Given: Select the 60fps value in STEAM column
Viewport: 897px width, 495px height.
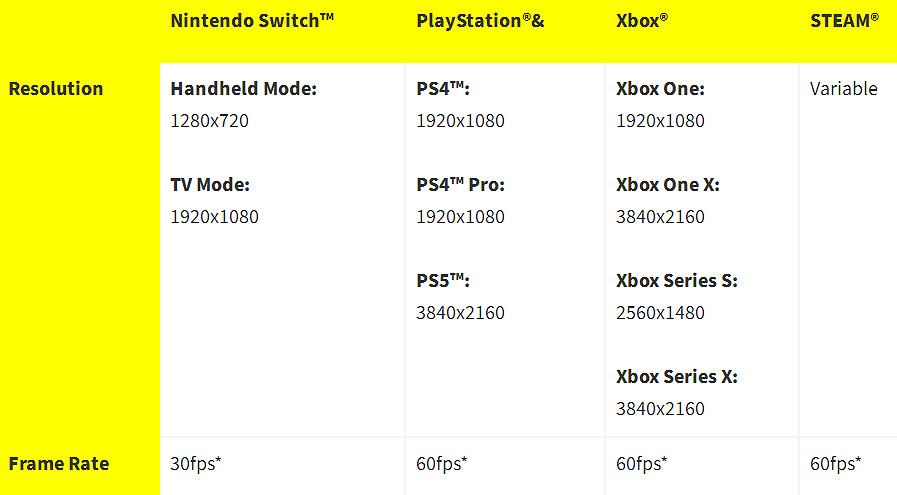Looking at the screenshot, I should [836, 464].
